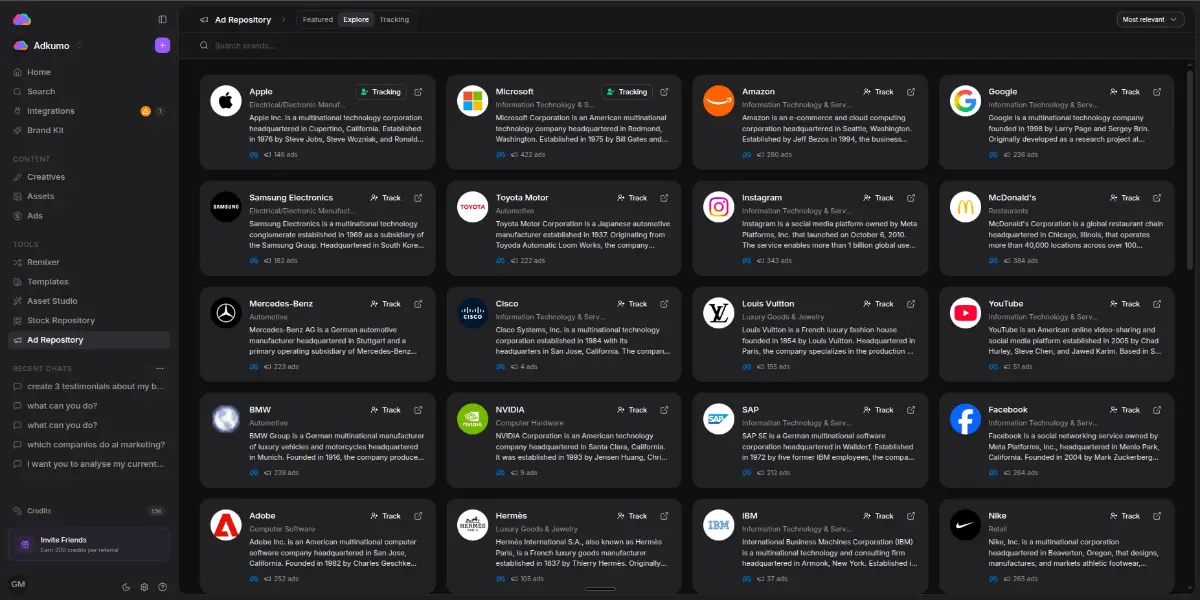The width and height of the screenshot is (1200, 600).
Task: Open settings gear icon
Action: point(144,587)
